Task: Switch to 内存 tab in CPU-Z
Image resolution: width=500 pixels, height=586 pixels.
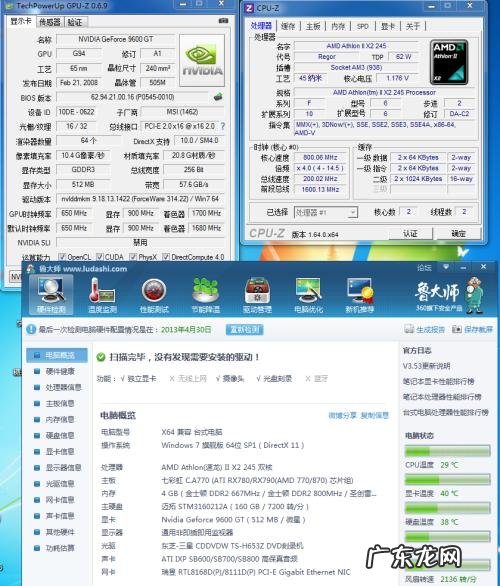Action: [x=338, y=26]
